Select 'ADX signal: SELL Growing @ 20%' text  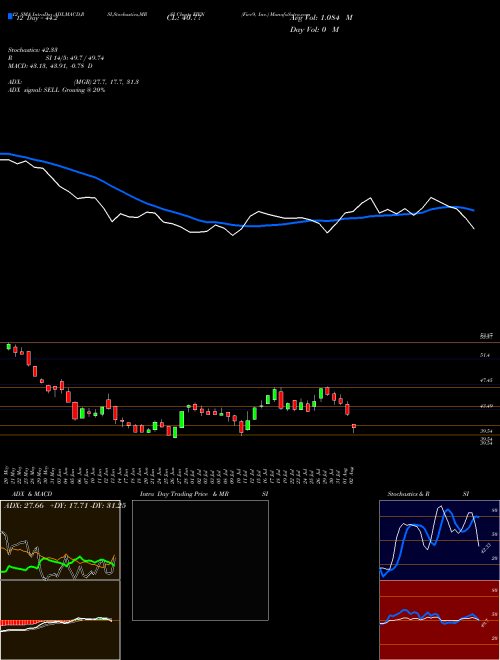click(x=56, y=90)
